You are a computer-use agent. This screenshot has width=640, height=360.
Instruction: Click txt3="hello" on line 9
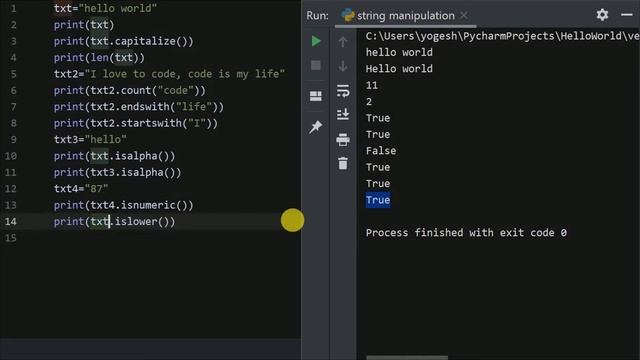pos(90,139)
